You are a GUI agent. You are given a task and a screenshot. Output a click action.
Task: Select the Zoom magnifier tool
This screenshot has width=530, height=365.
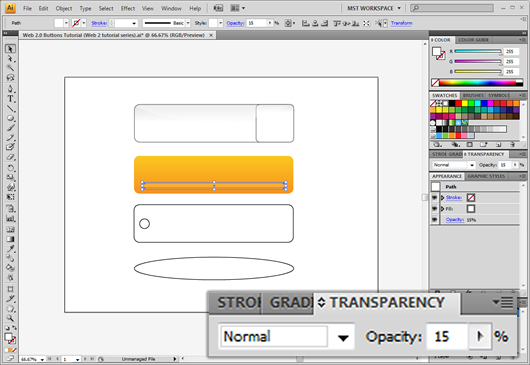(10, 318)
